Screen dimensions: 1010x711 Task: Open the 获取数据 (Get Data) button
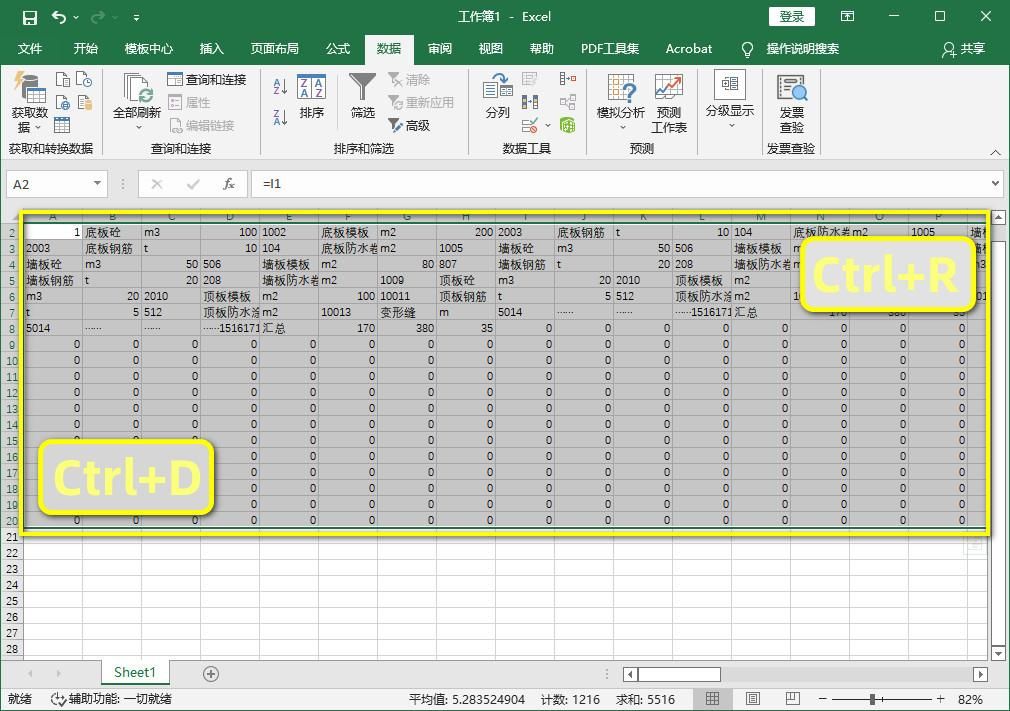pos(30,103)
